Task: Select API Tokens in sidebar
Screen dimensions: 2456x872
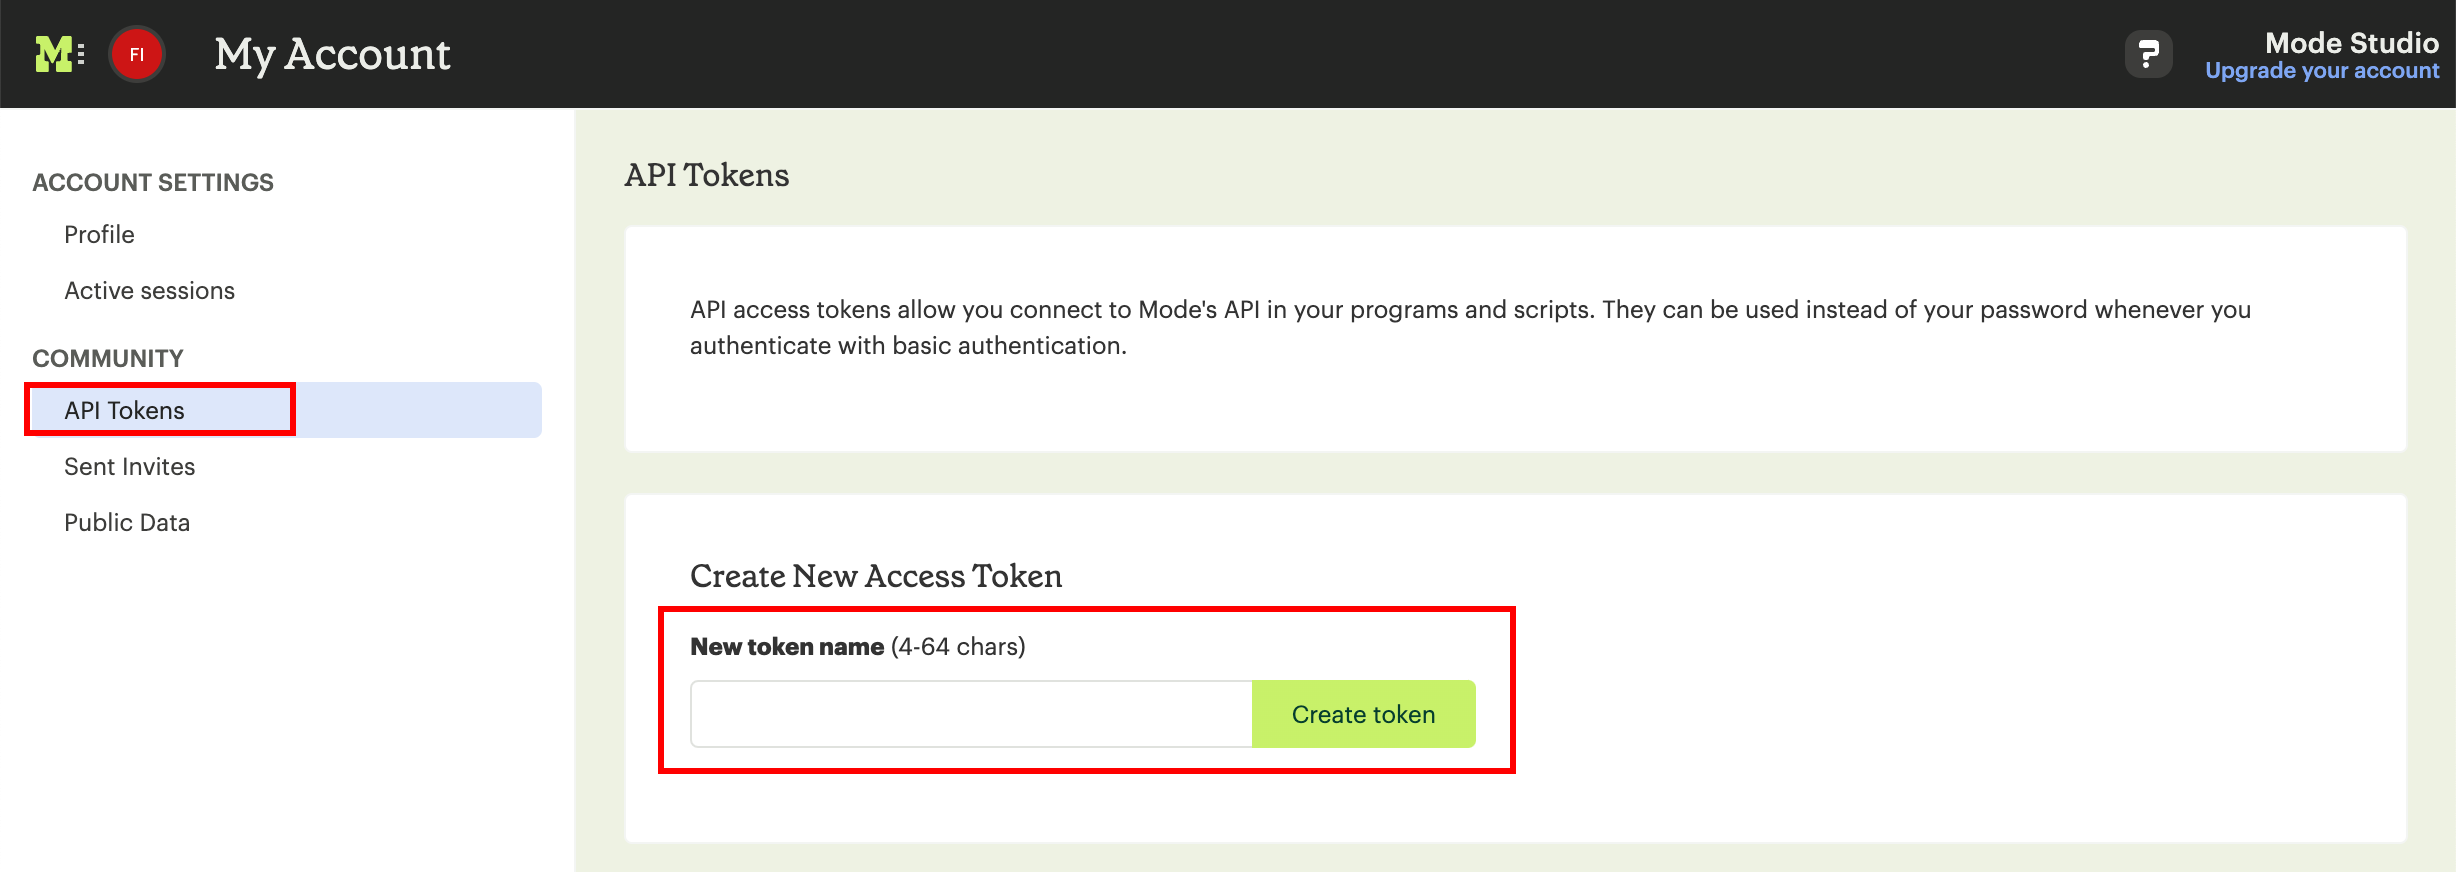Action: click(285, 410)
